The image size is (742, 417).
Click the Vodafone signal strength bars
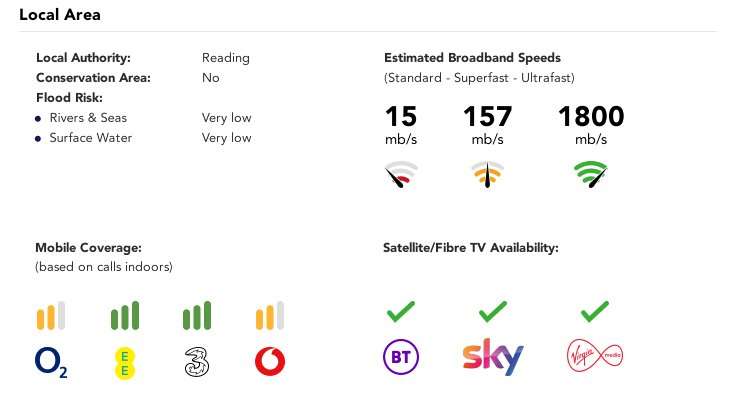tap(270, 315)
